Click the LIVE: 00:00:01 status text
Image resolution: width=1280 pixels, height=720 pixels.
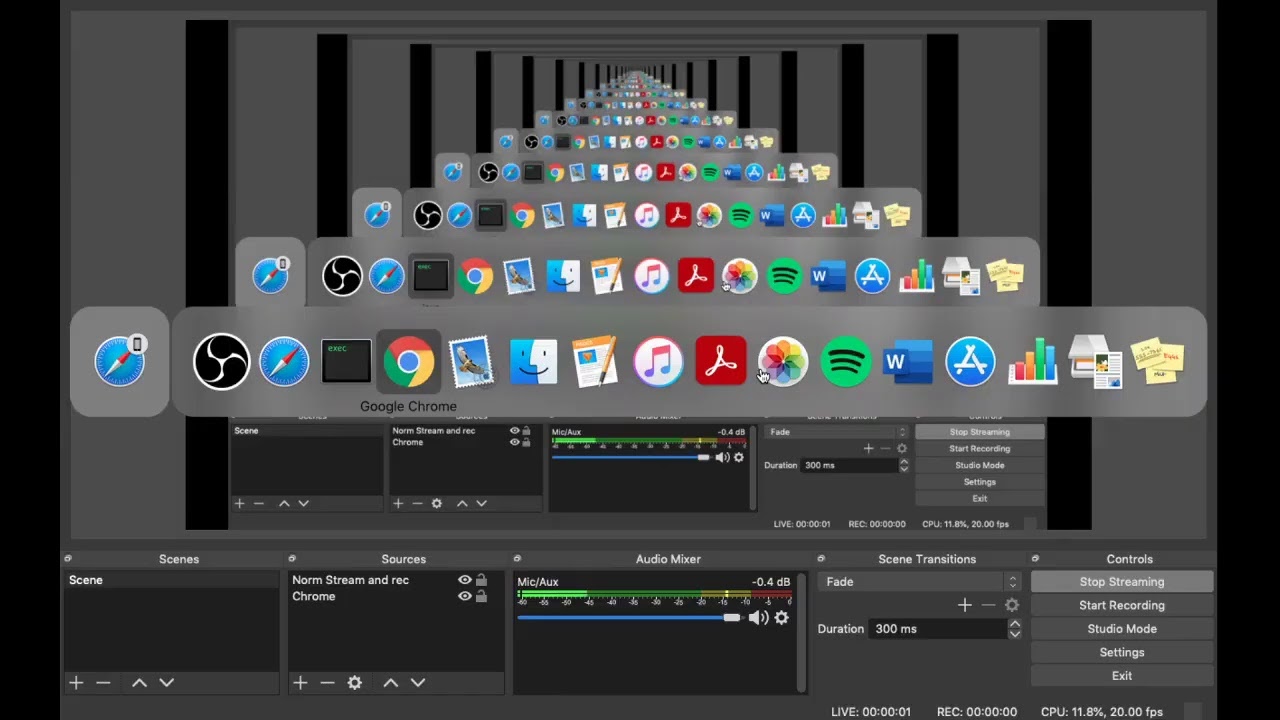tap(871, 712)
